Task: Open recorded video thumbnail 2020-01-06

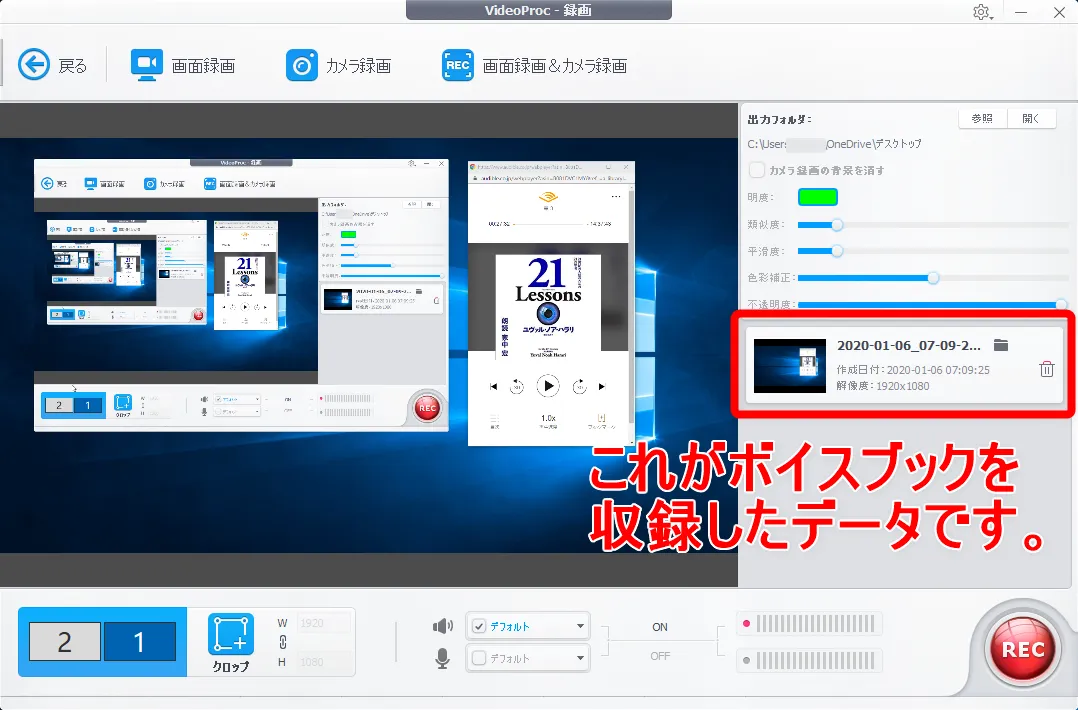Action: [x=789, y=366]
